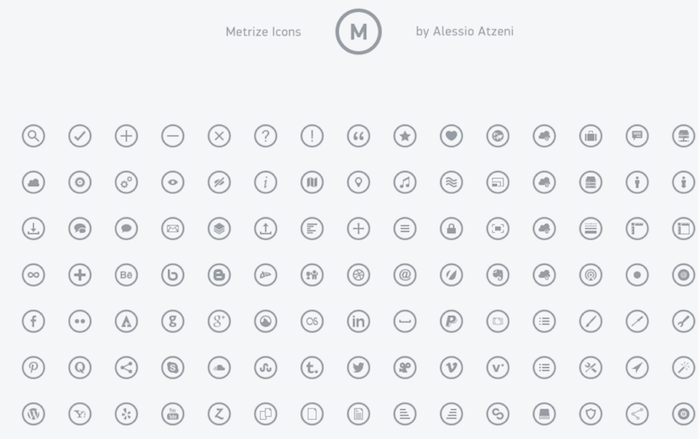Select the LinkedIn icon
Screen dimensions: 700x439
358,321
